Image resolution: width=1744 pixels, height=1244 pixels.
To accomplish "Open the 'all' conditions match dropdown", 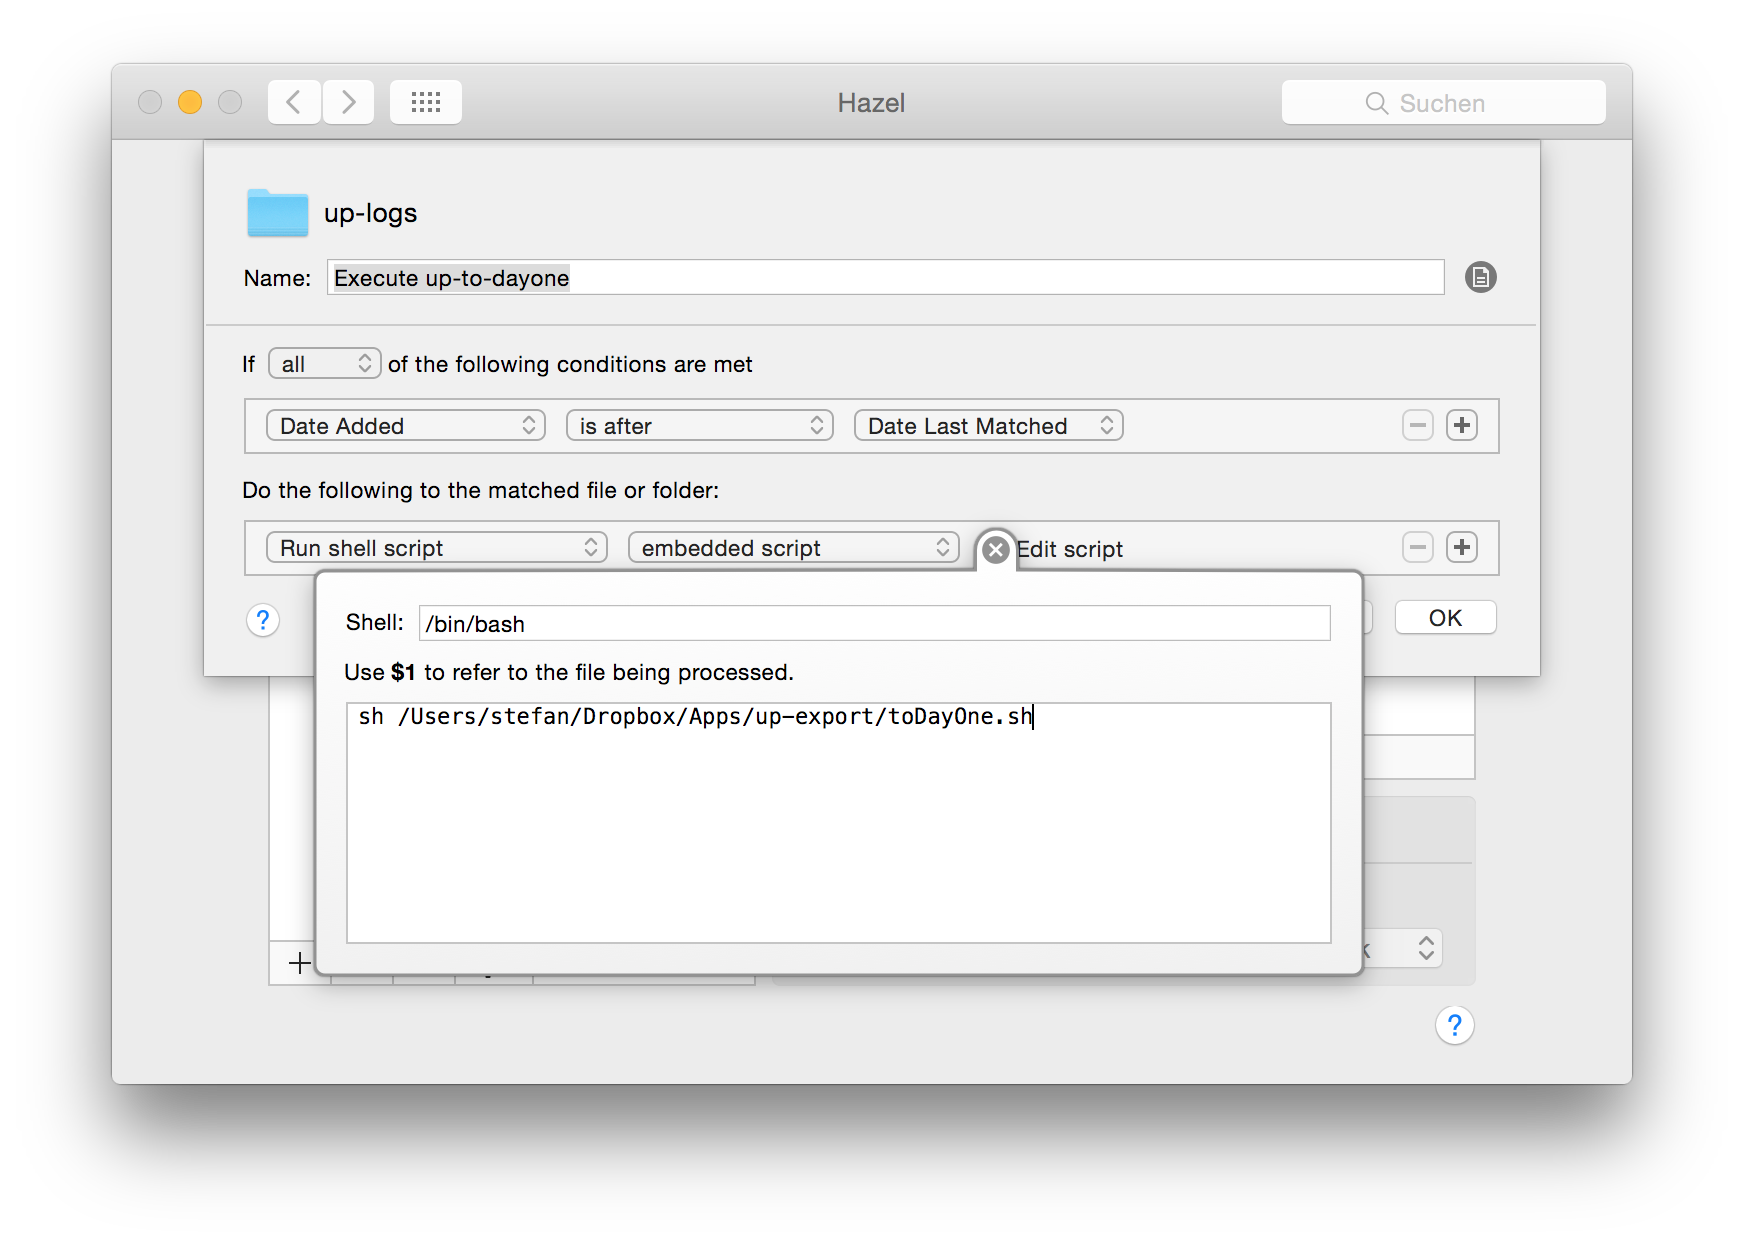I will [x=324, y=363].
